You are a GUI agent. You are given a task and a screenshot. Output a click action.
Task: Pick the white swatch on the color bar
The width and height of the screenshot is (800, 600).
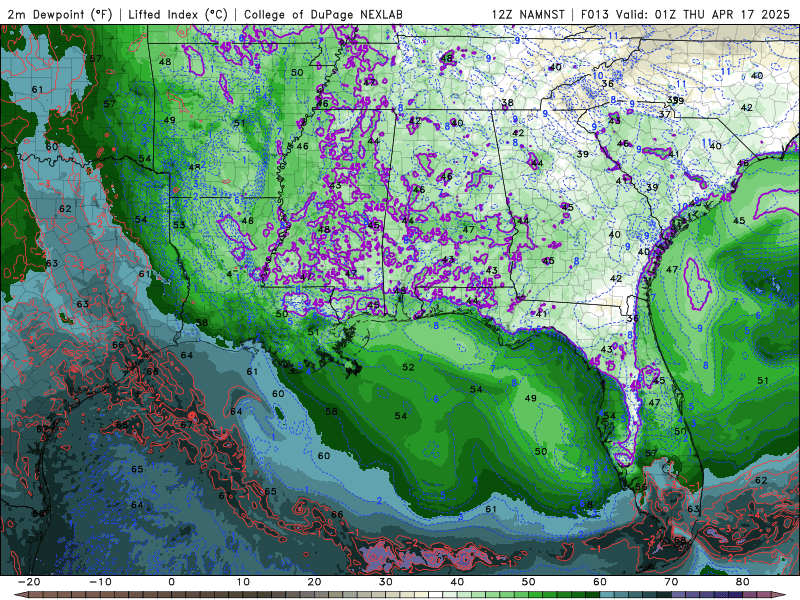(435, 595)
